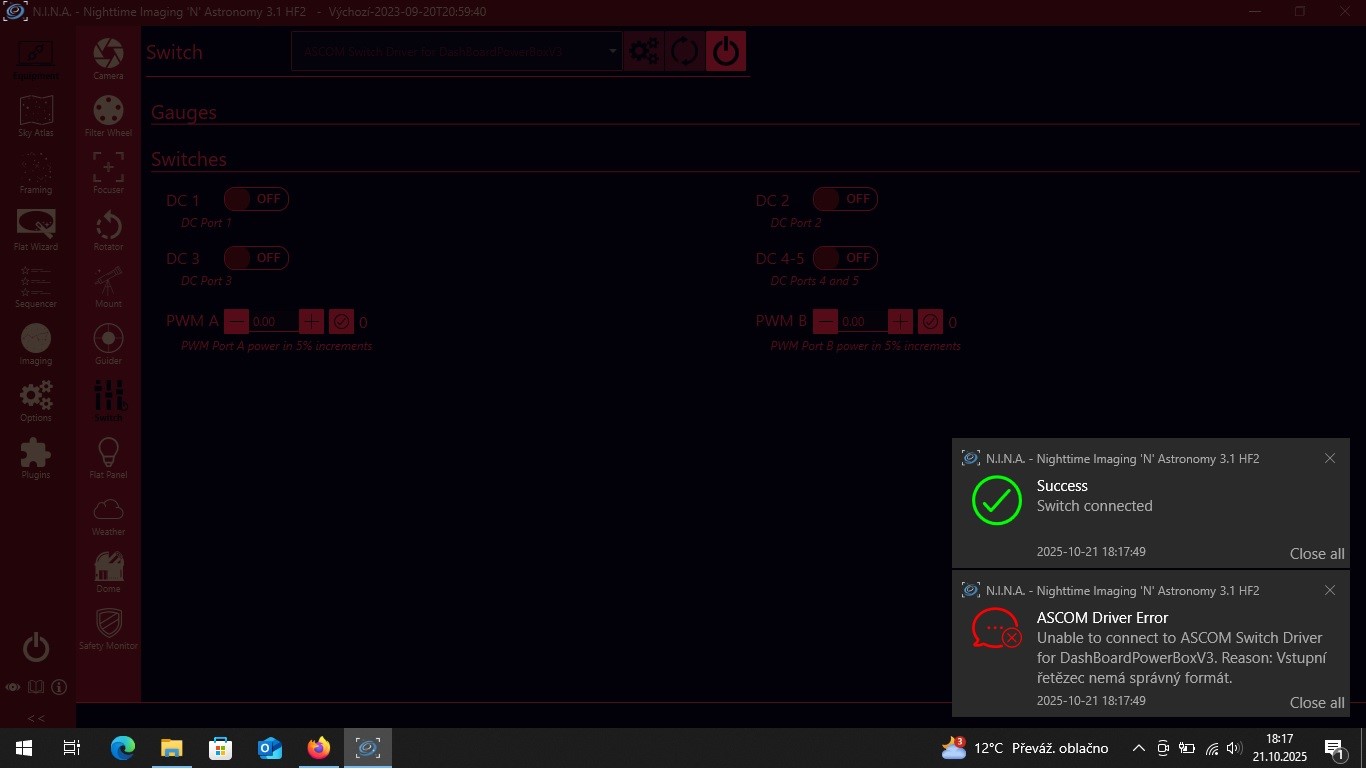Toggle the DC 1 switch on
Image resolution: width=1366 pixels, height=769 pixels.
pyautogui.click(x=256, y=199)
